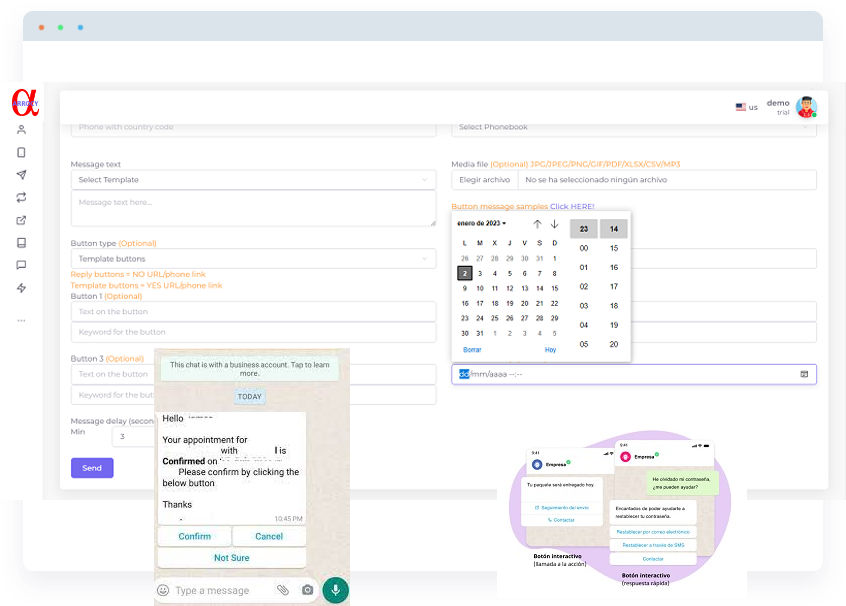The height and width of the screenshot is (606, 846).
Task: Click the Borrar link in calendar
Action: (472, 350)
